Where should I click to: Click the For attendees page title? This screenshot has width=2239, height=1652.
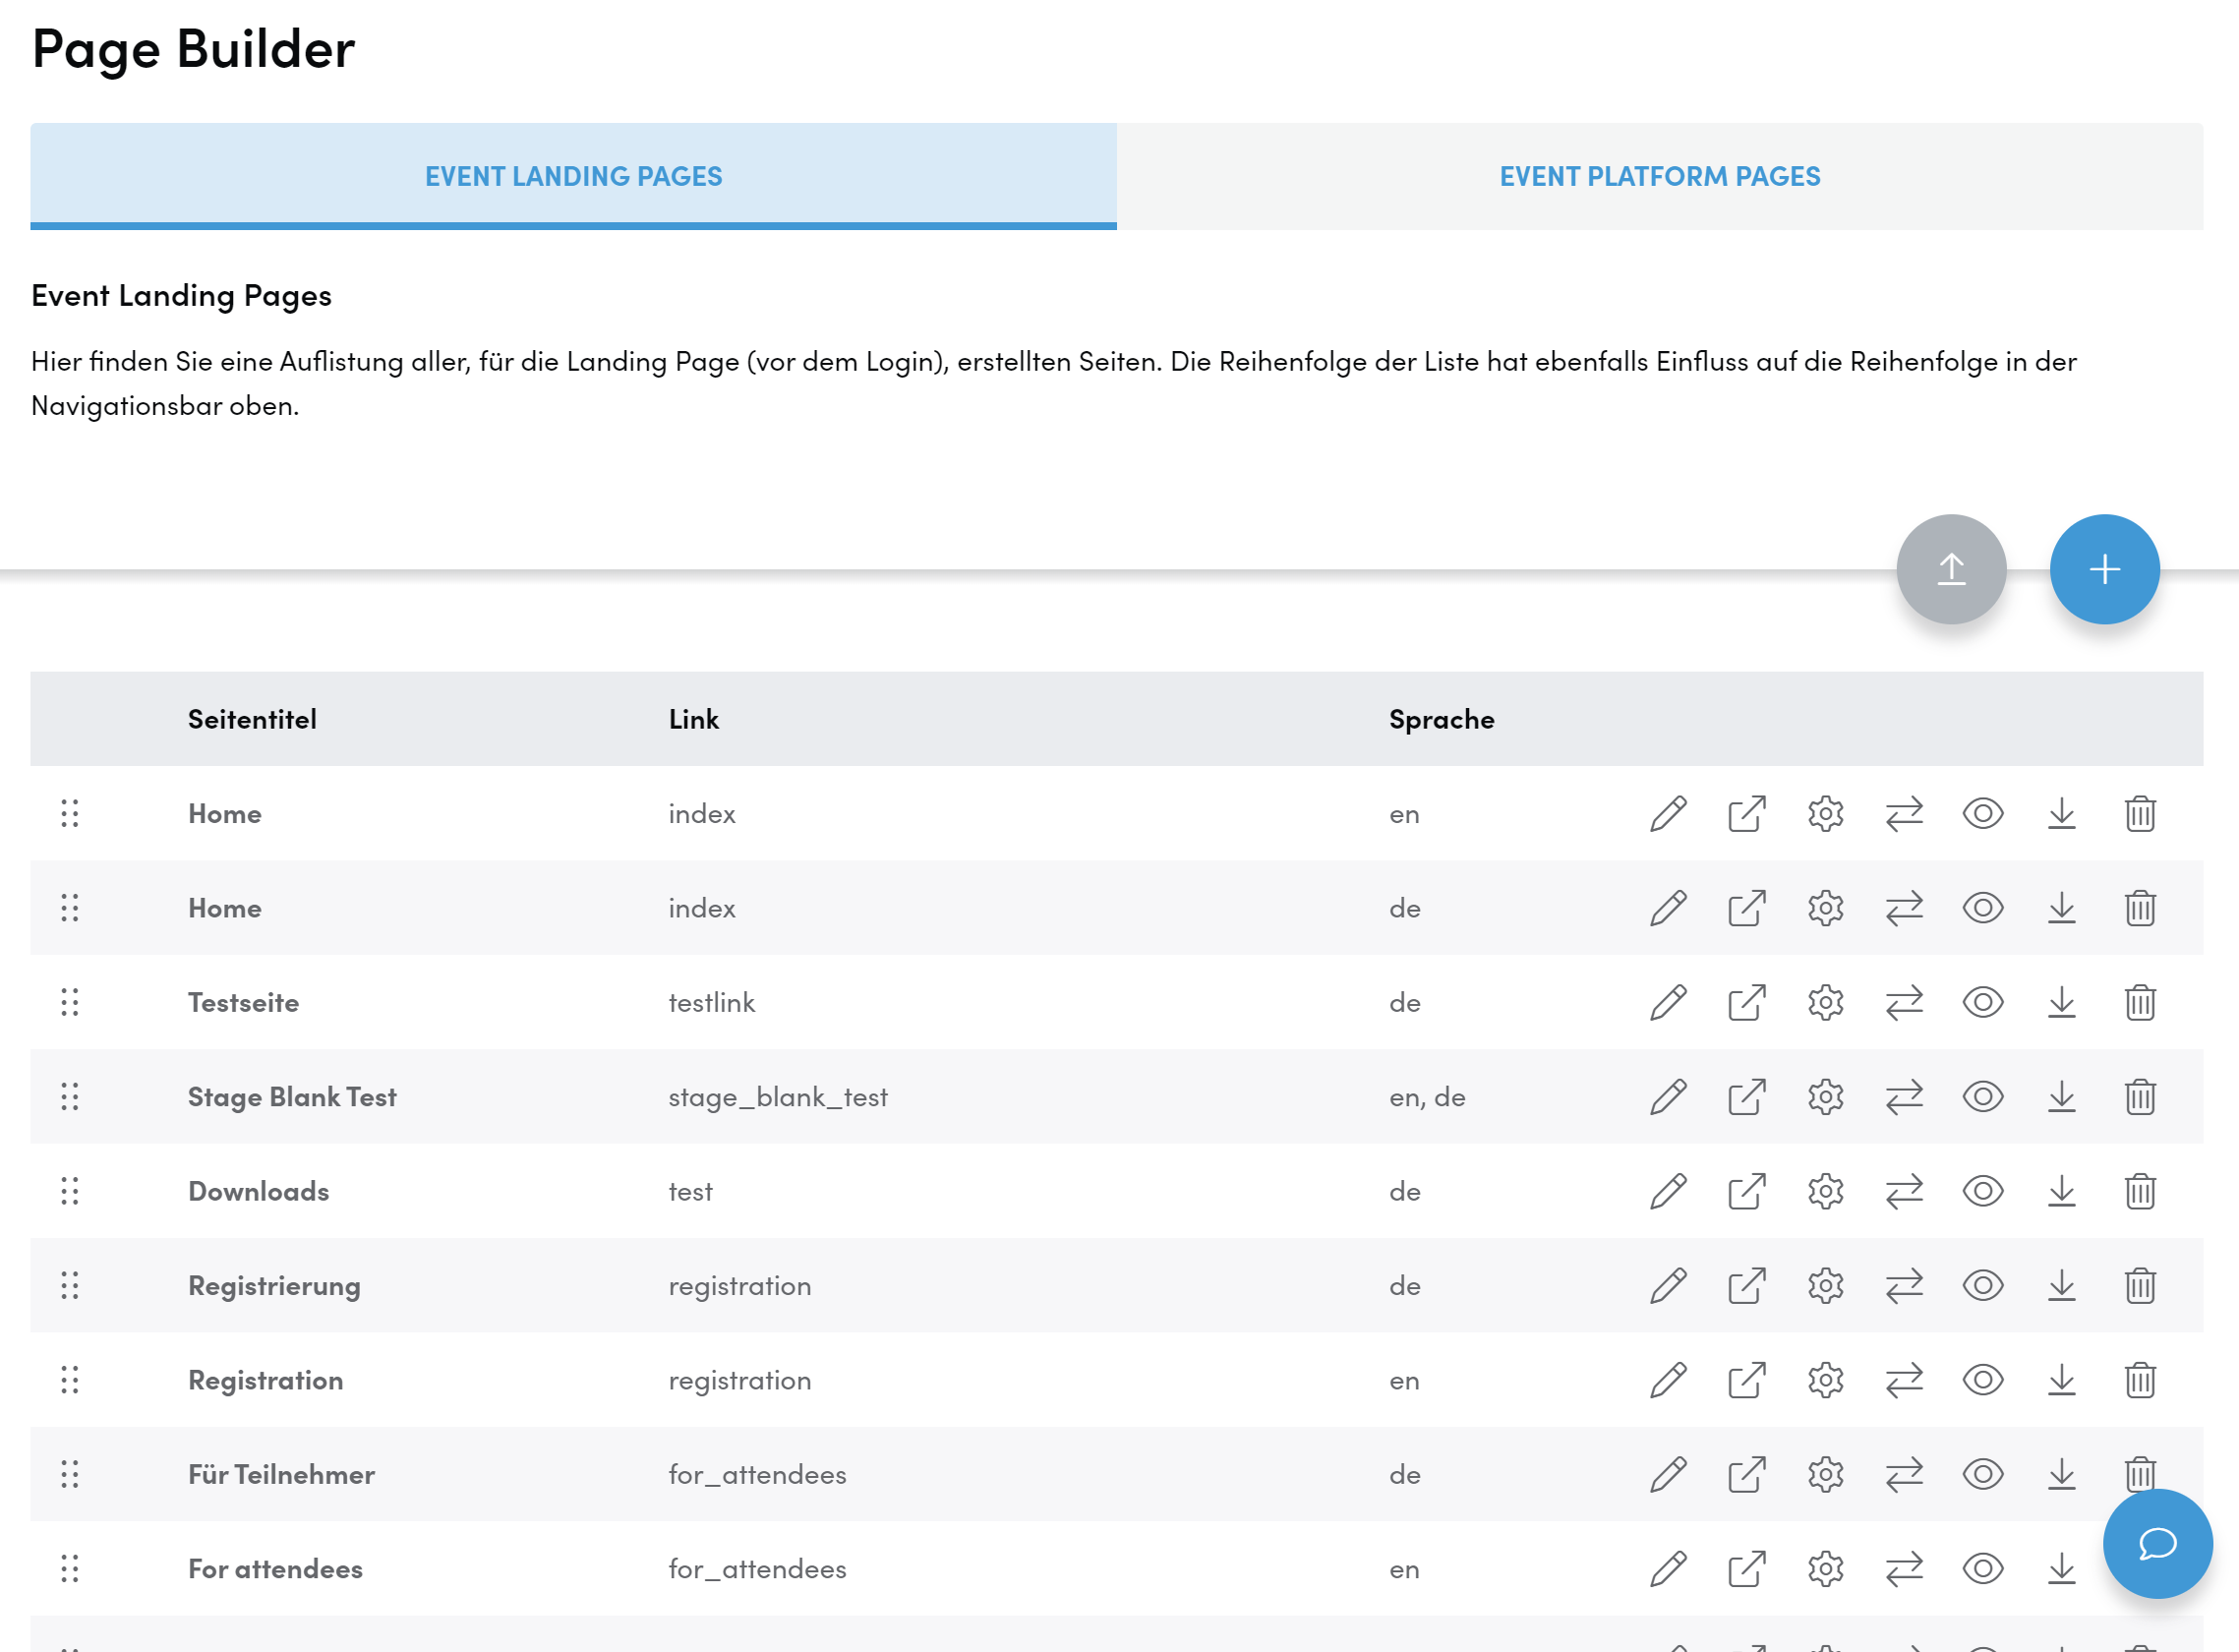pyautogui.click(x=275, y=1569)
